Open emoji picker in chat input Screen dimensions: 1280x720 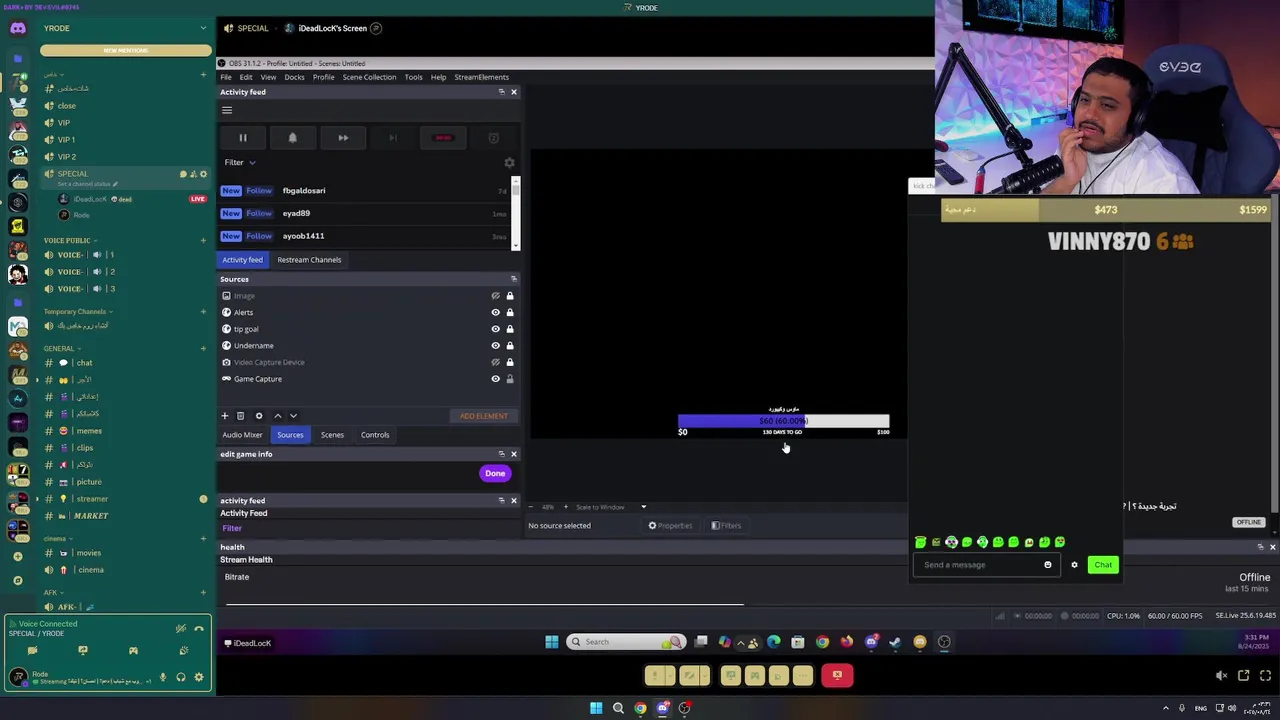(1048, 565)
